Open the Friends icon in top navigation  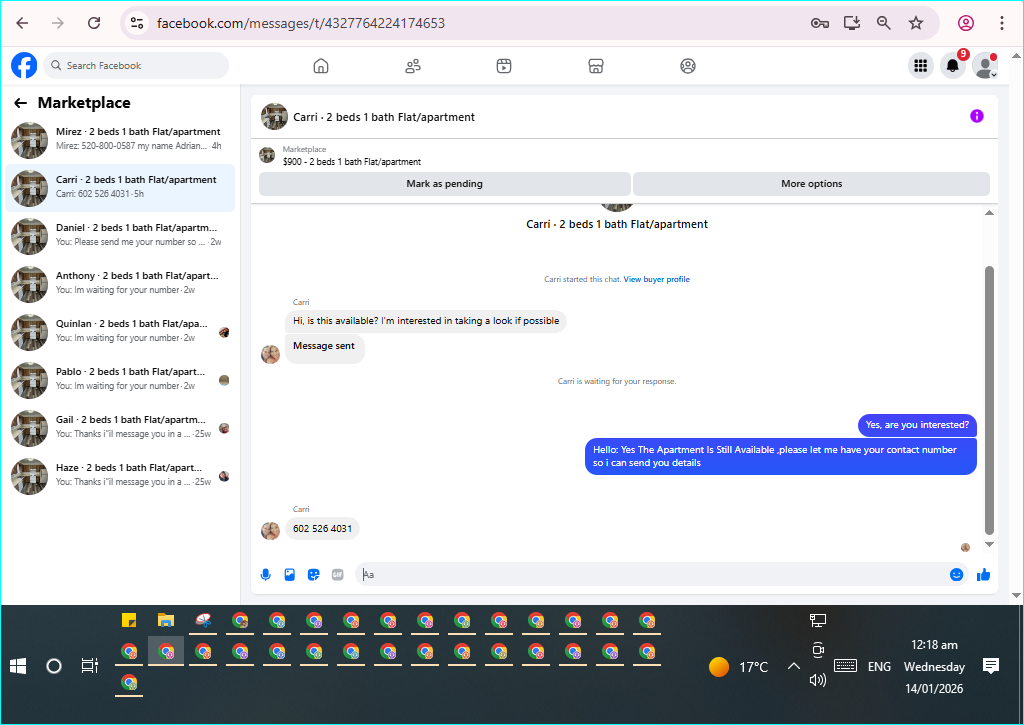pyautogui.click(x=413, y=66)
